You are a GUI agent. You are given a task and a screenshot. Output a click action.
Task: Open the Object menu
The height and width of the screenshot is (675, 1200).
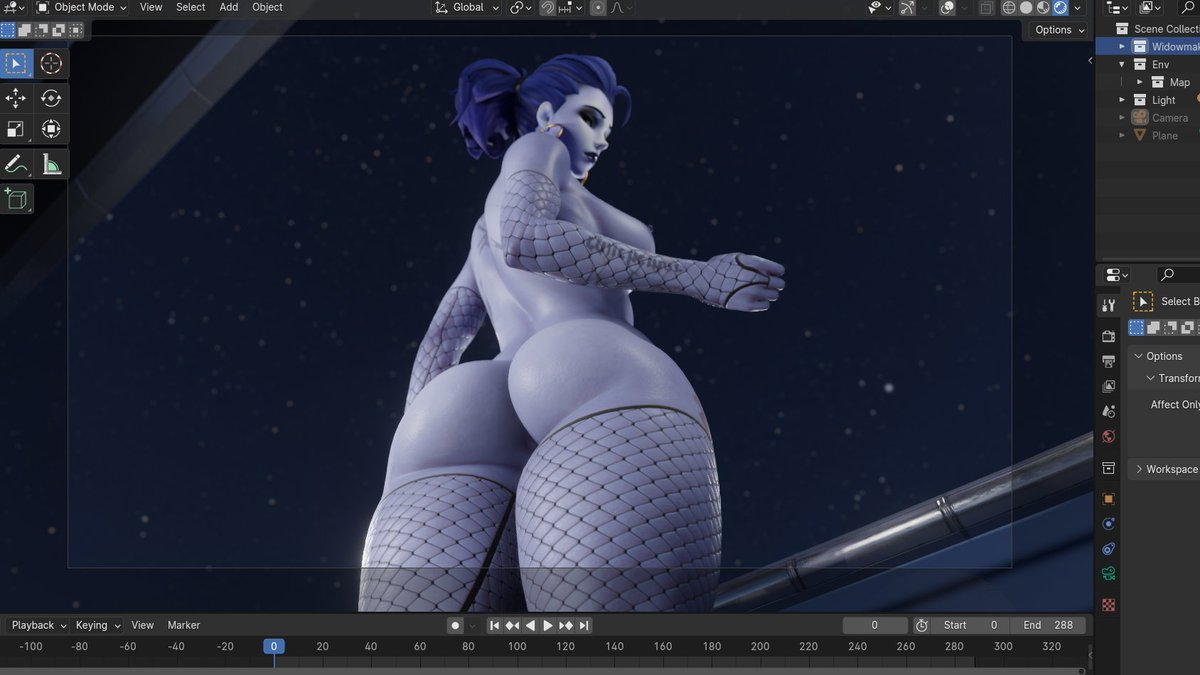(x=267, y=7)
